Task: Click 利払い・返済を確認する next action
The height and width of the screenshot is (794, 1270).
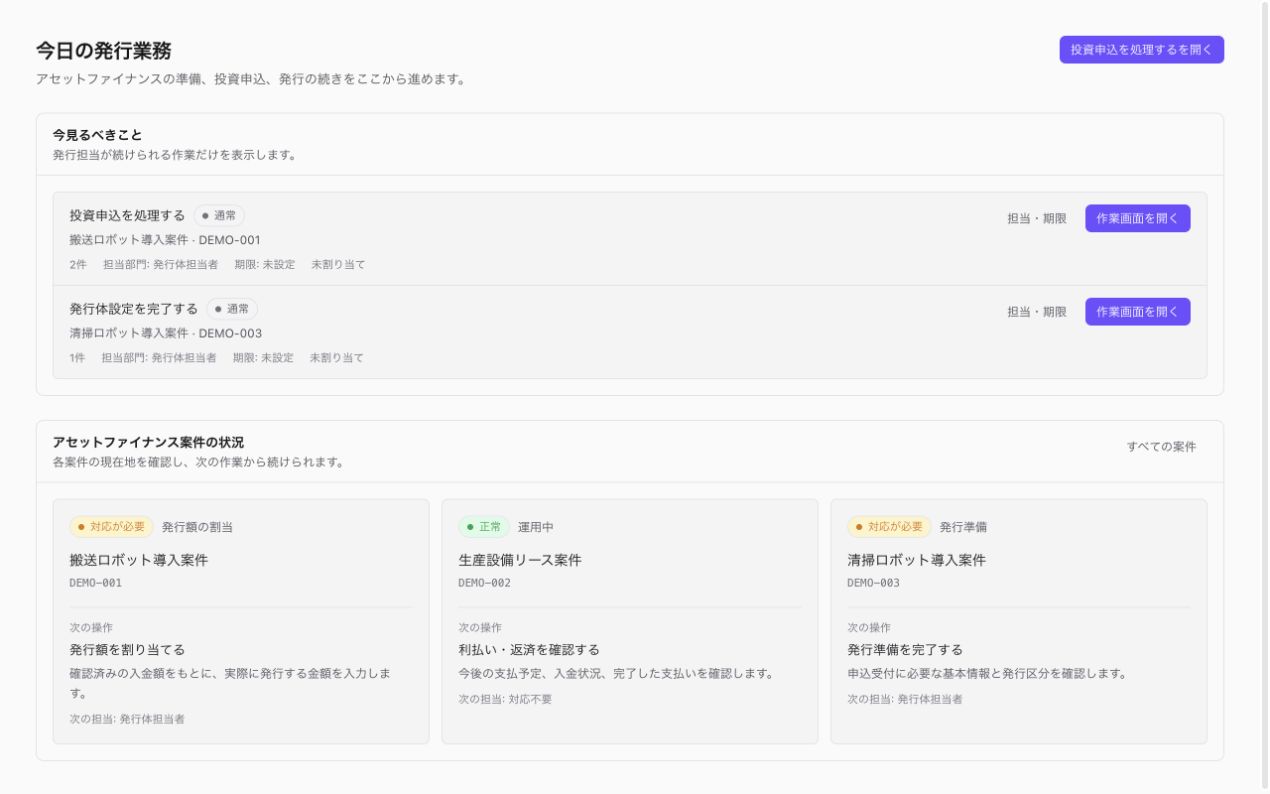Action: coord(529,649)
